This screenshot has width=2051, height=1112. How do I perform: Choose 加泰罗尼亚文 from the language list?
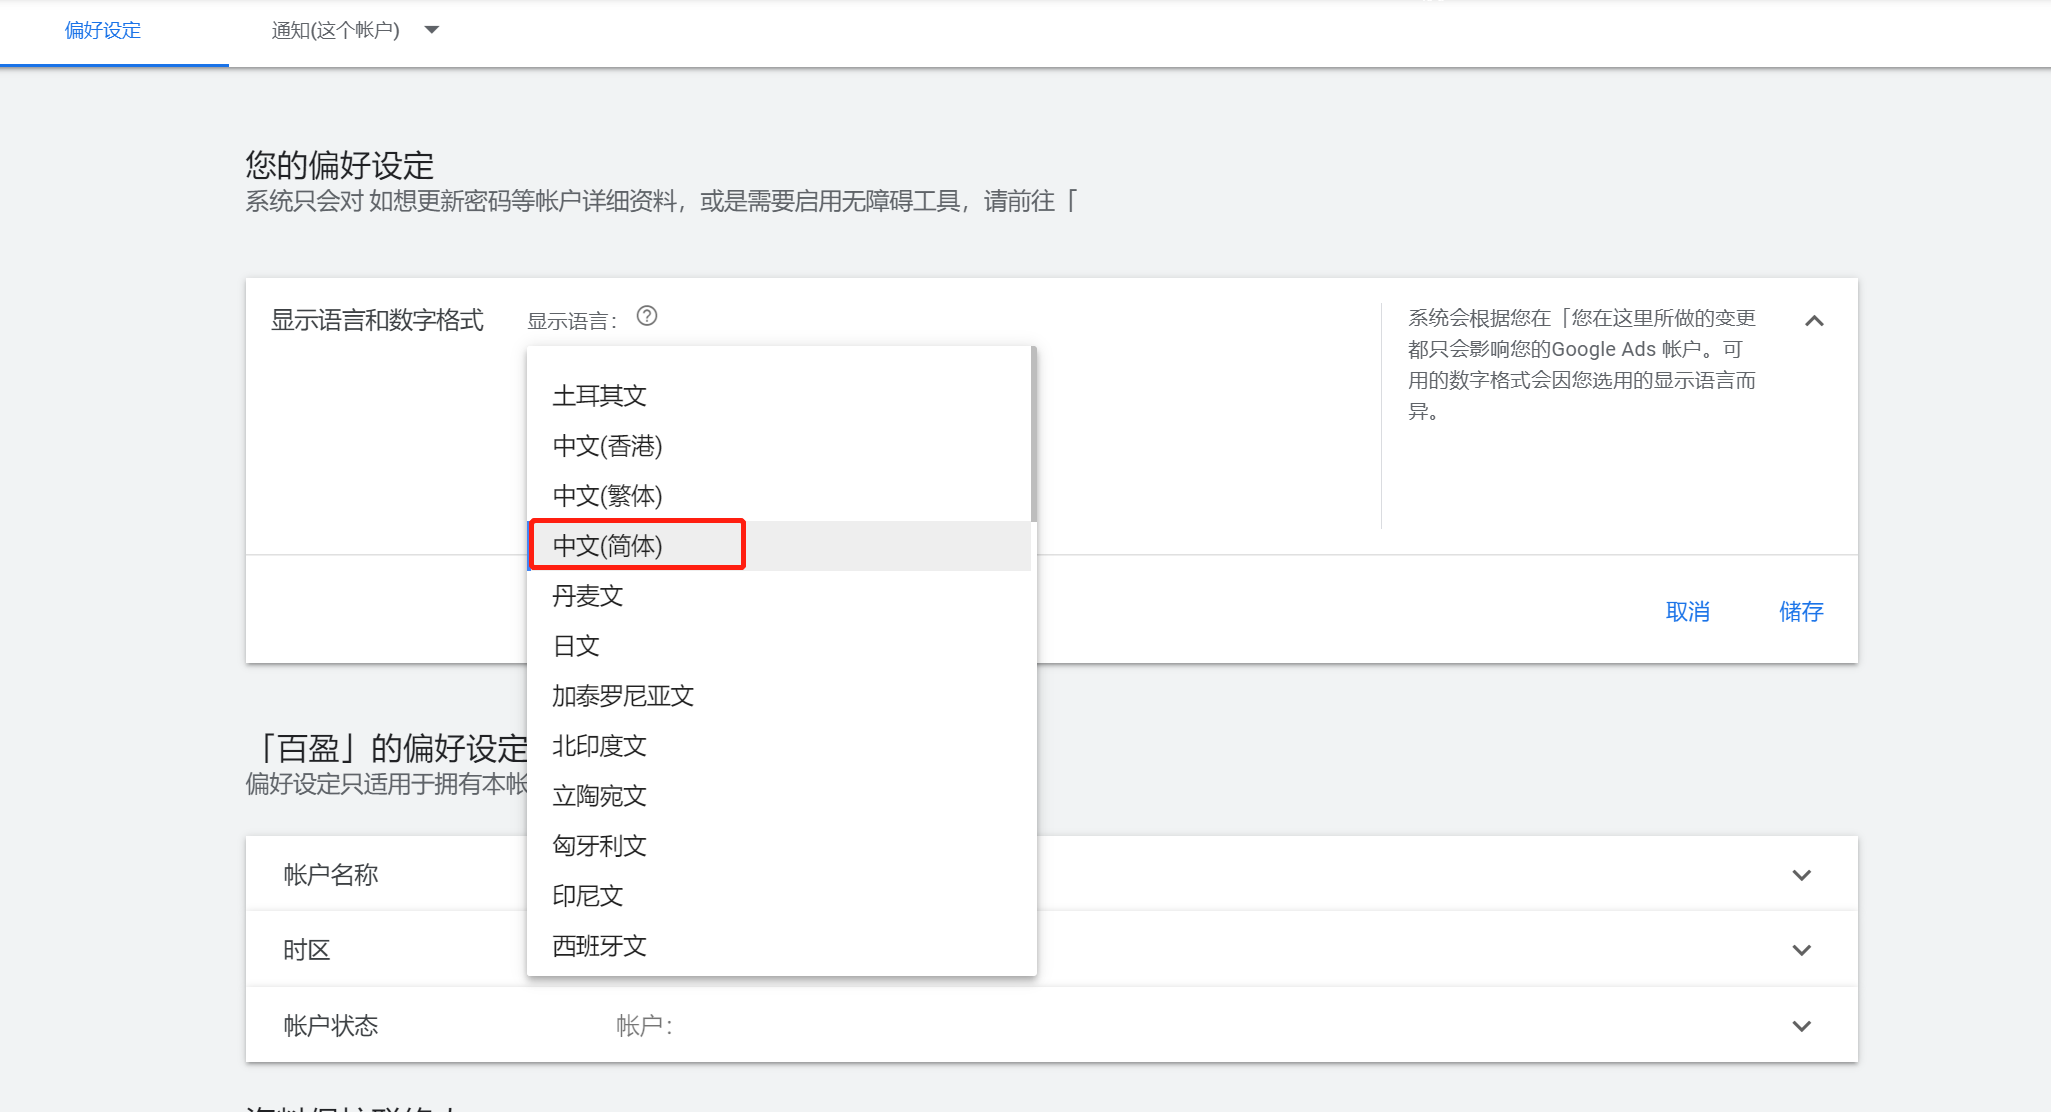click(622, 695)
